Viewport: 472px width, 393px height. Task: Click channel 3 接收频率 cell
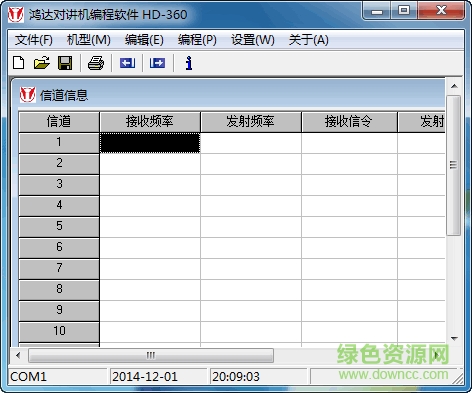pyautogui.click(x=150, y=185)
